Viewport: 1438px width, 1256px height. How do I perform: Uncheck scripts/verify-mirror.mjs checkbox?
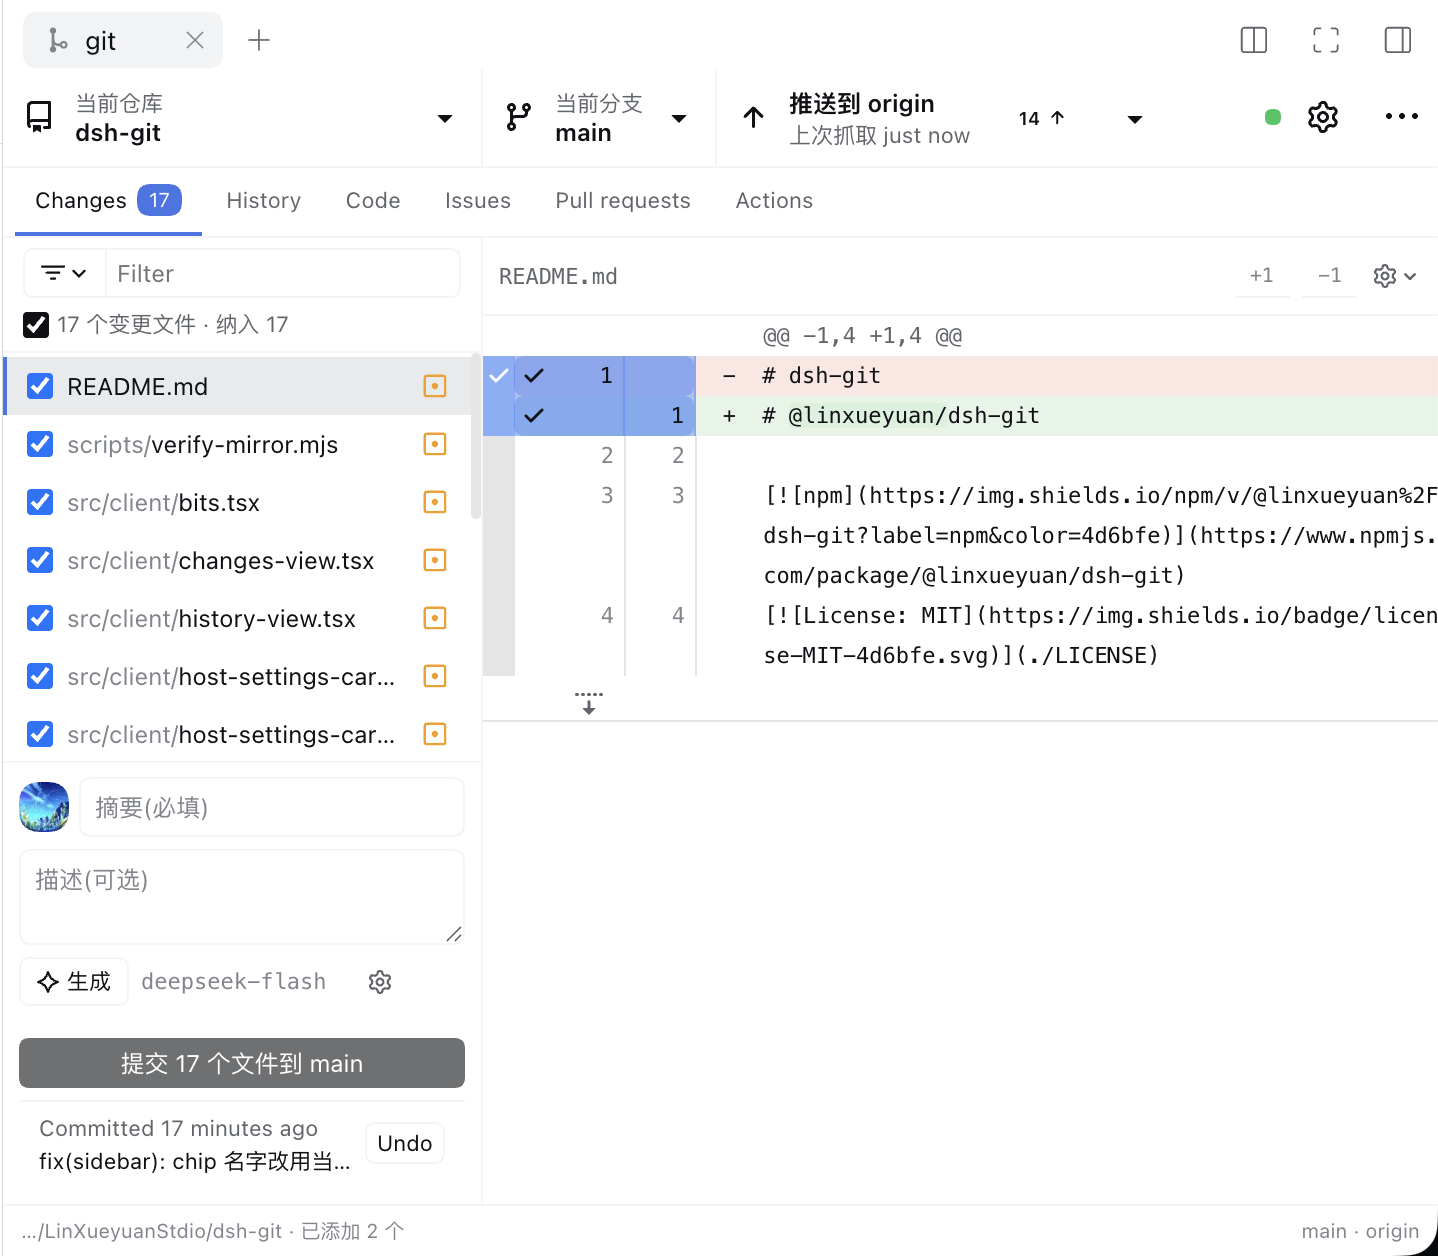tap(40, 444)
